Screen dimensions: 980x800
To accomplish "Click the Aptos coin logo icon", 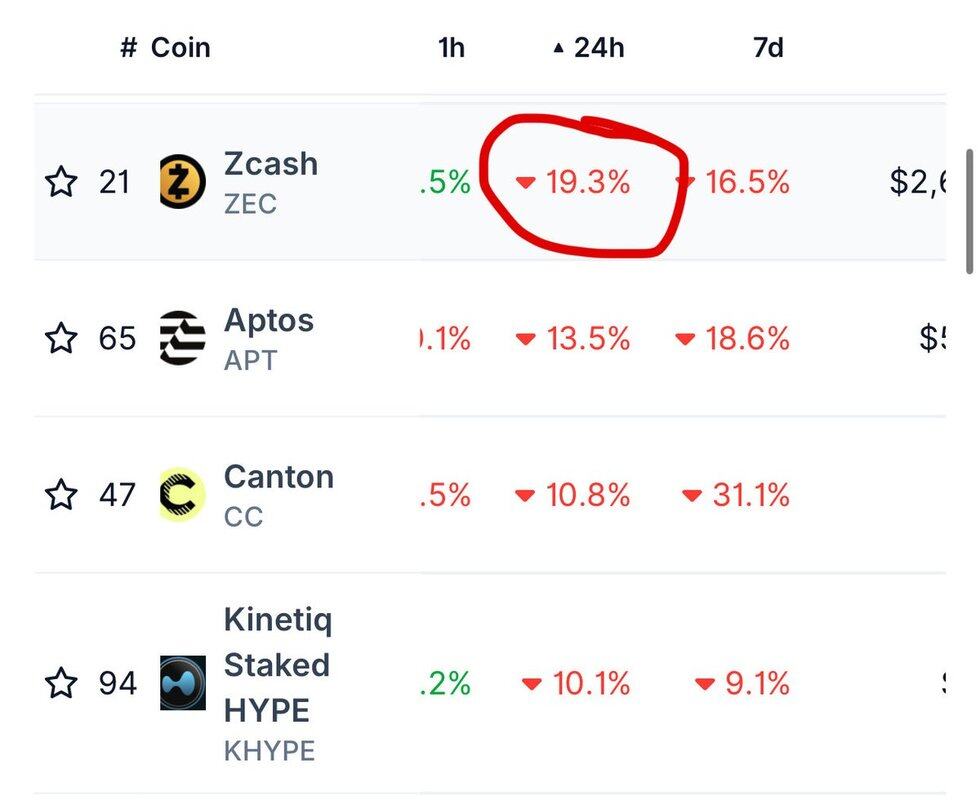I will (183, 338).
